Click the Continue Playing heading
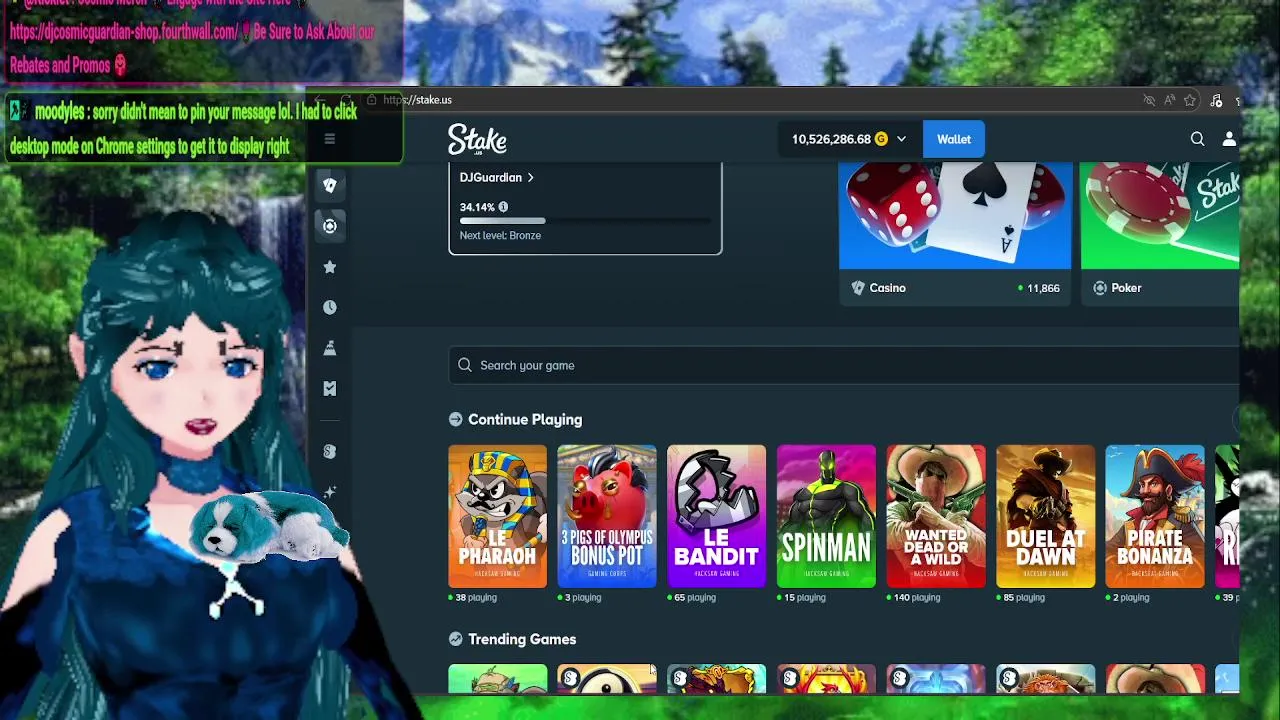The image size is (1280, 720). tap(525, 419)
